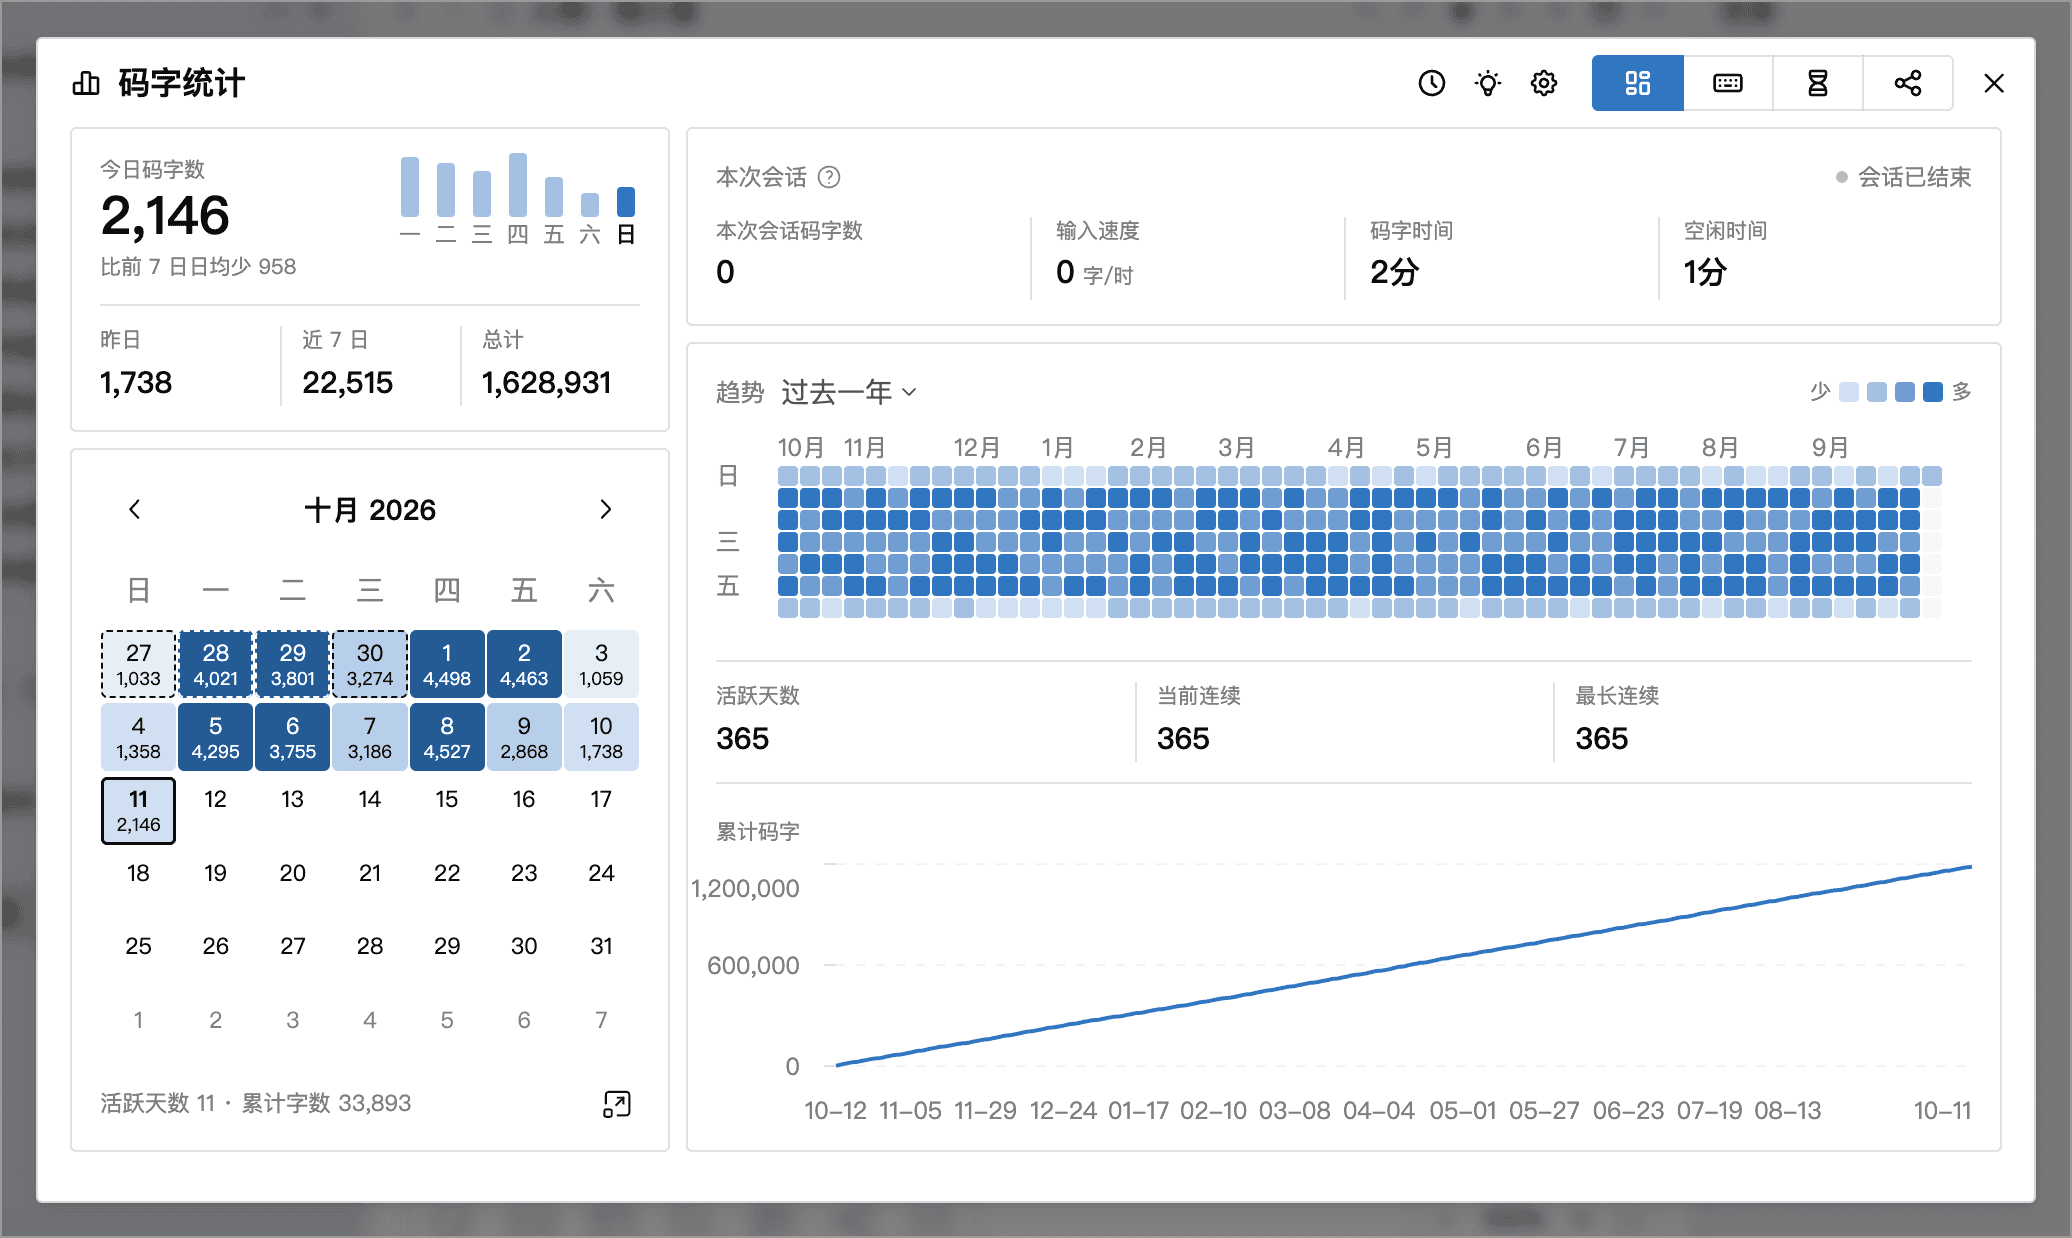
Task: Click the 总计 value 1,628,931
Action: [546, 383]
